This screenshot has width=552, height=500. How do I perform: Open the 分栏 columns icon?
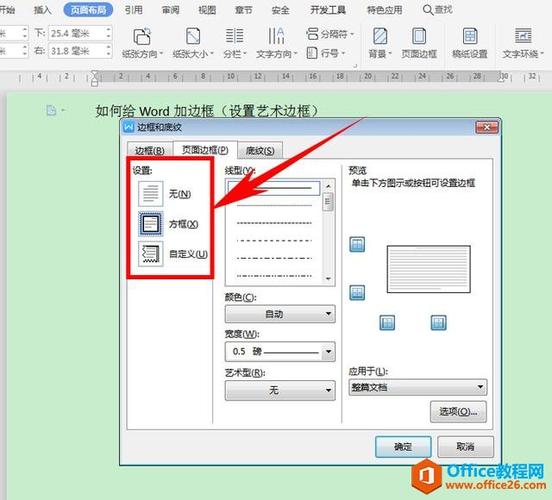(234, 43)
